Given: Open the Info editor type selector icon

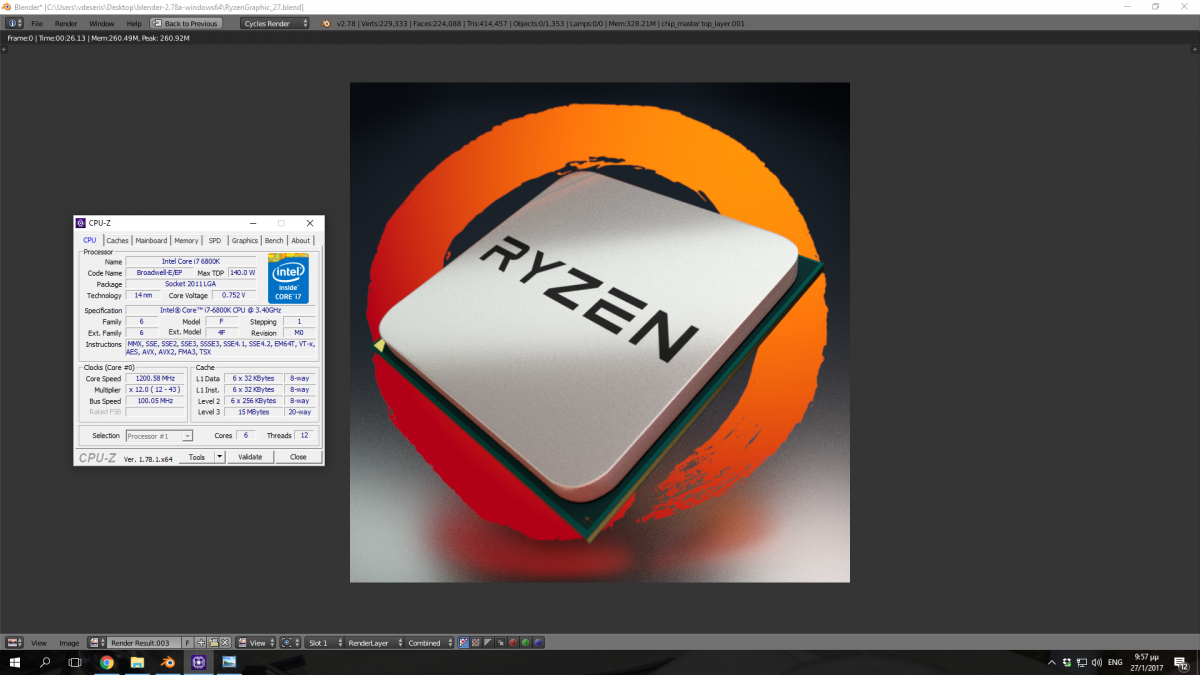Looking at the screenshot, I should click(x=13, y=23).
